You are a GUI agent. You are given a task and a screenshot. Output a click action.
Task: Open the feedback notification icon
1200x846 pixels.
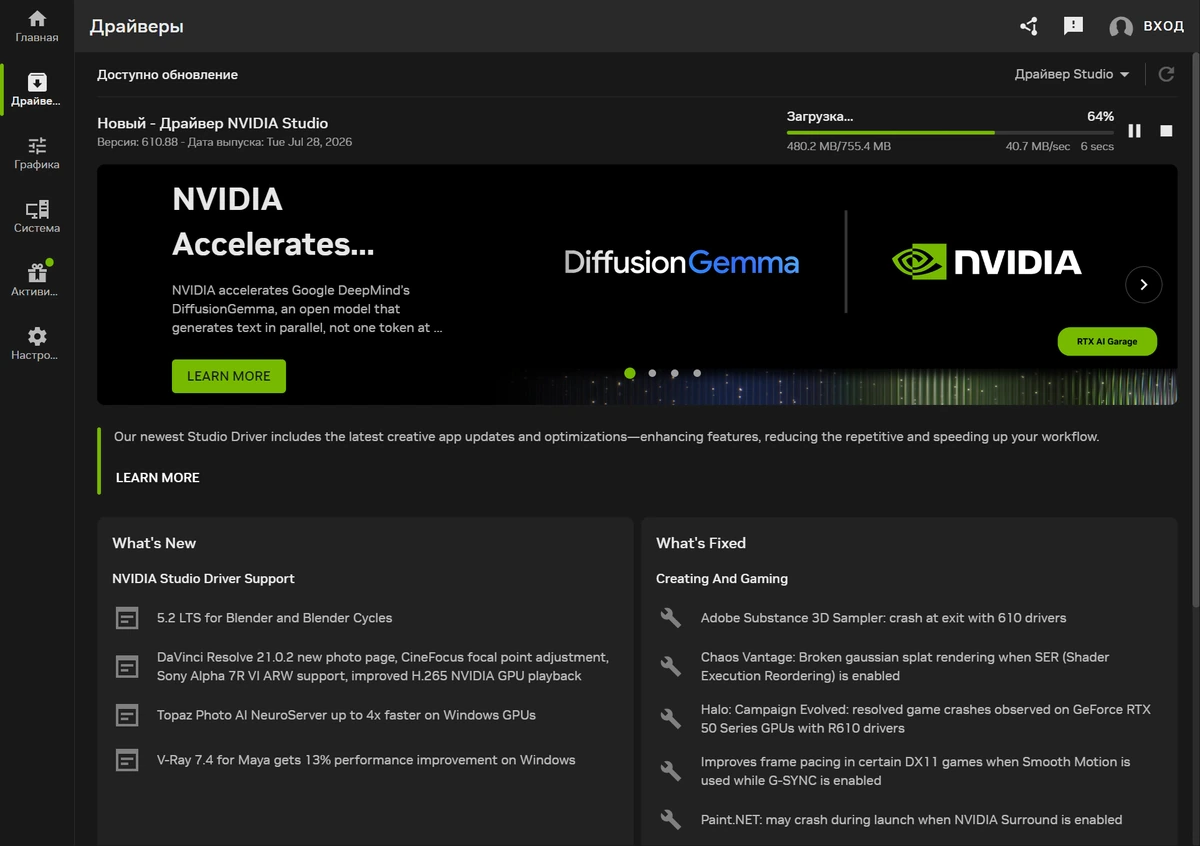1073,26
